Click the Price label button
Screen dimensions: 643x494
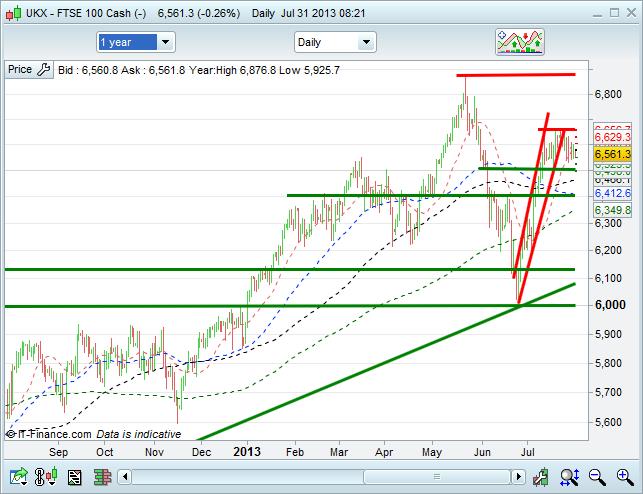pyautogui.click(x=19, y=70)
